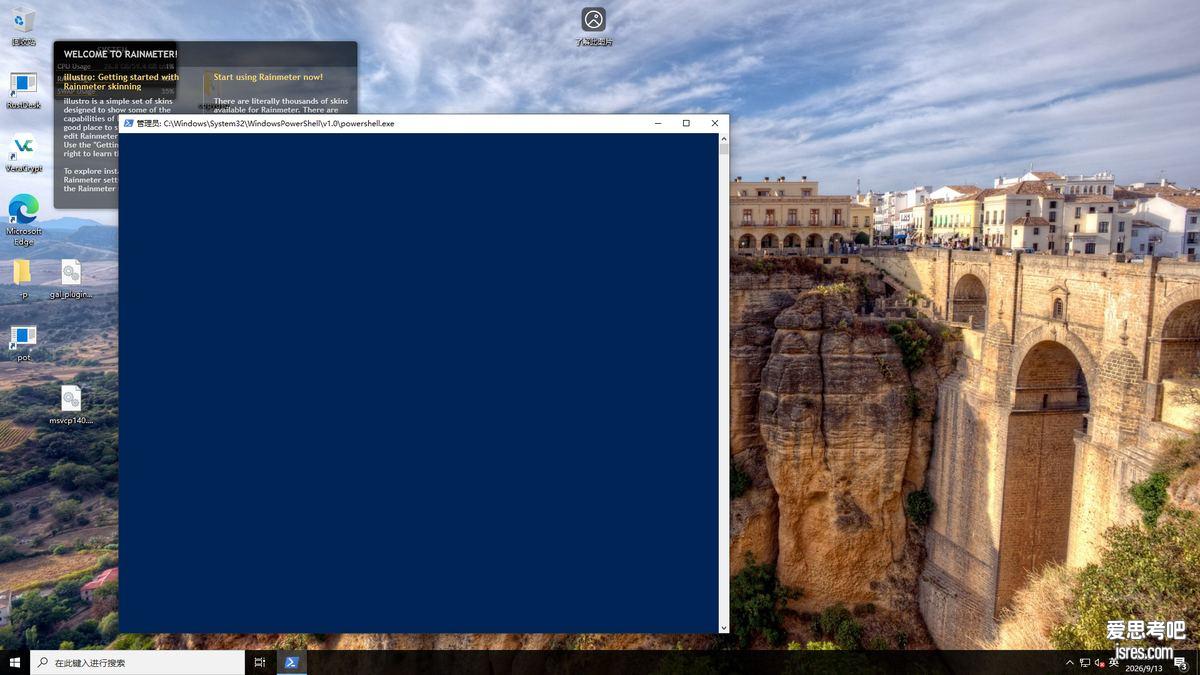Screen dimensions: 1200x675
Task: Minimize the PowerShell window
Action: tap(658, 123)
